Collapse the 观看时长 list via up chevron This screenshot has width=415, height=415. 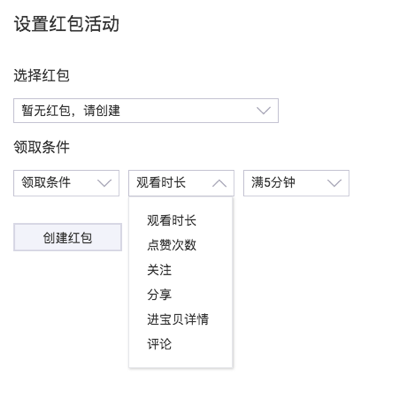coord(219,183)
